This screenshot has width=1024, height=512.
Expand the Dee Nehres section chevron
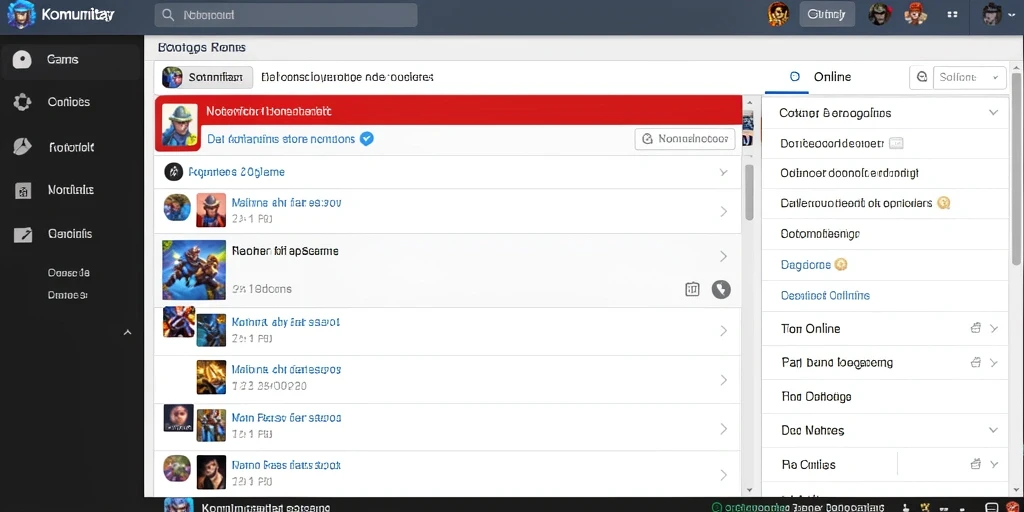point(993,430)
